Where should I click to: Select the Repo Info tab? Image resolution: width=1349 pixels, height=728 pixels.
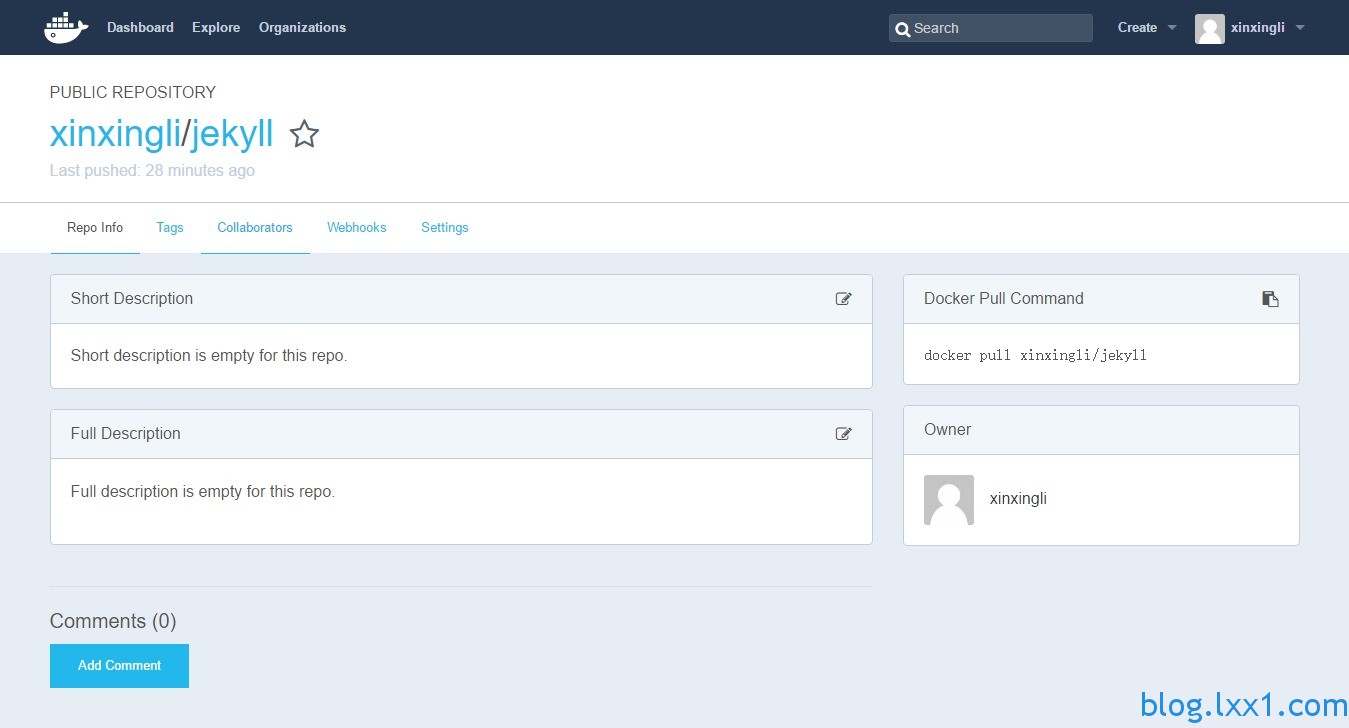(x=95, y=228)
